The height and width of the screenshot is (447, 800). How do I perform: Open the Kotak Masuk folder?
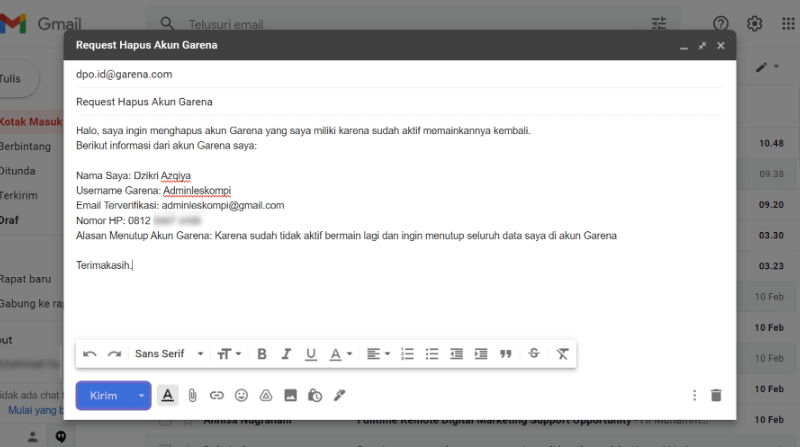point(31,122)
